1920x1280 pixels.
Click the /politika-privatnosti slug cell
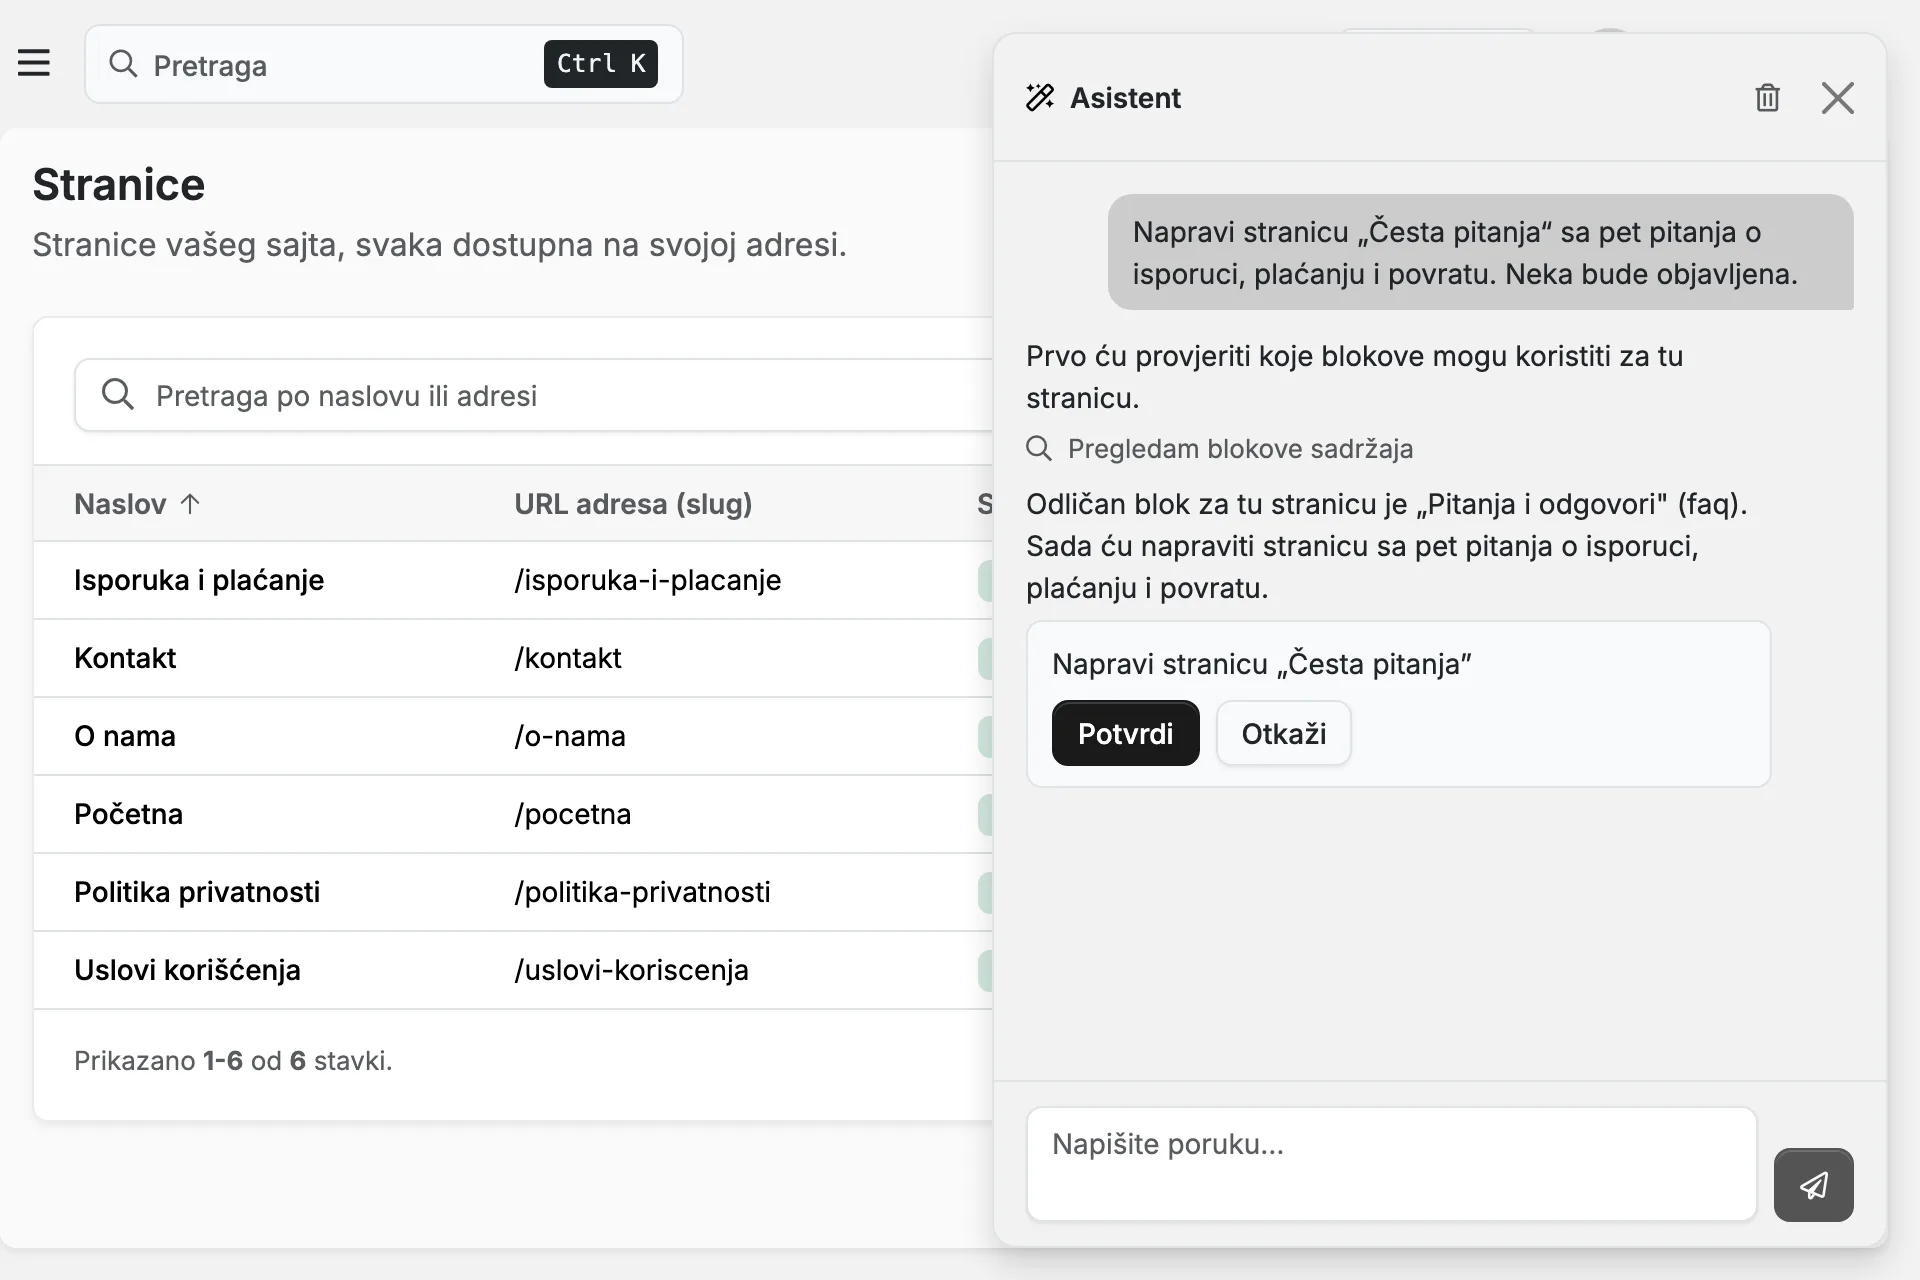click(643, 892)
